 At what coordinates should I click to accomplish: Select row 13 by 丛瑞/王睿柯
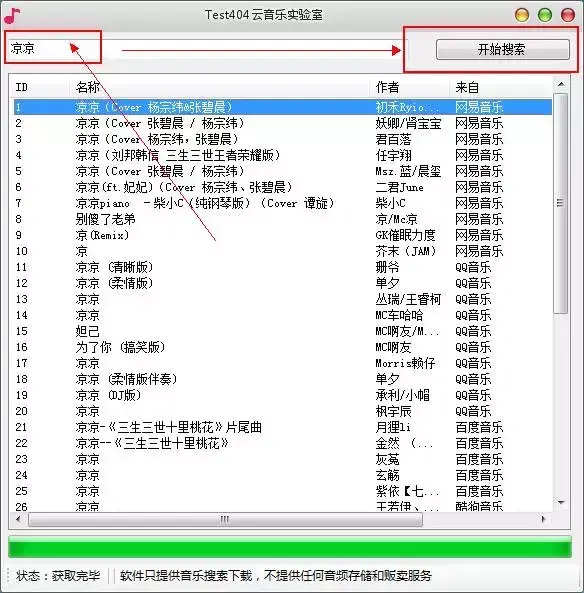pos(283,299)
